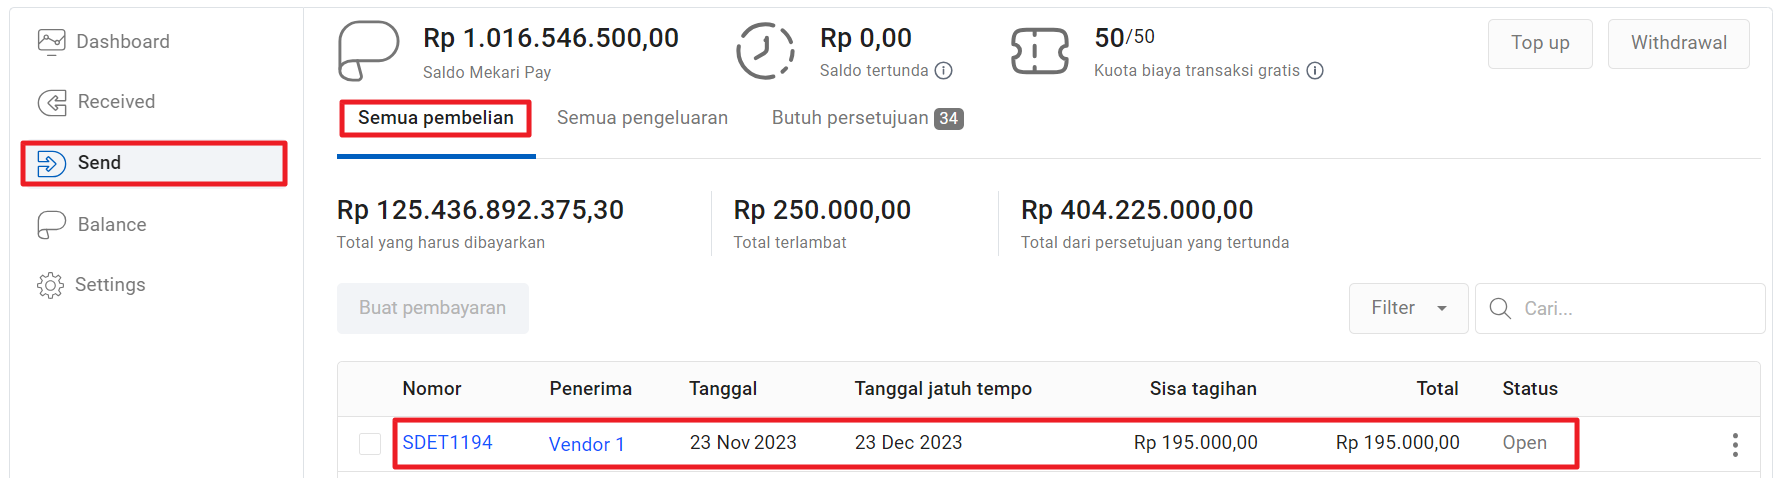Image resolution: width=1776 pixels, height=478 pixels.
Task: Open invoice link SDET1194
Action: 447,443
